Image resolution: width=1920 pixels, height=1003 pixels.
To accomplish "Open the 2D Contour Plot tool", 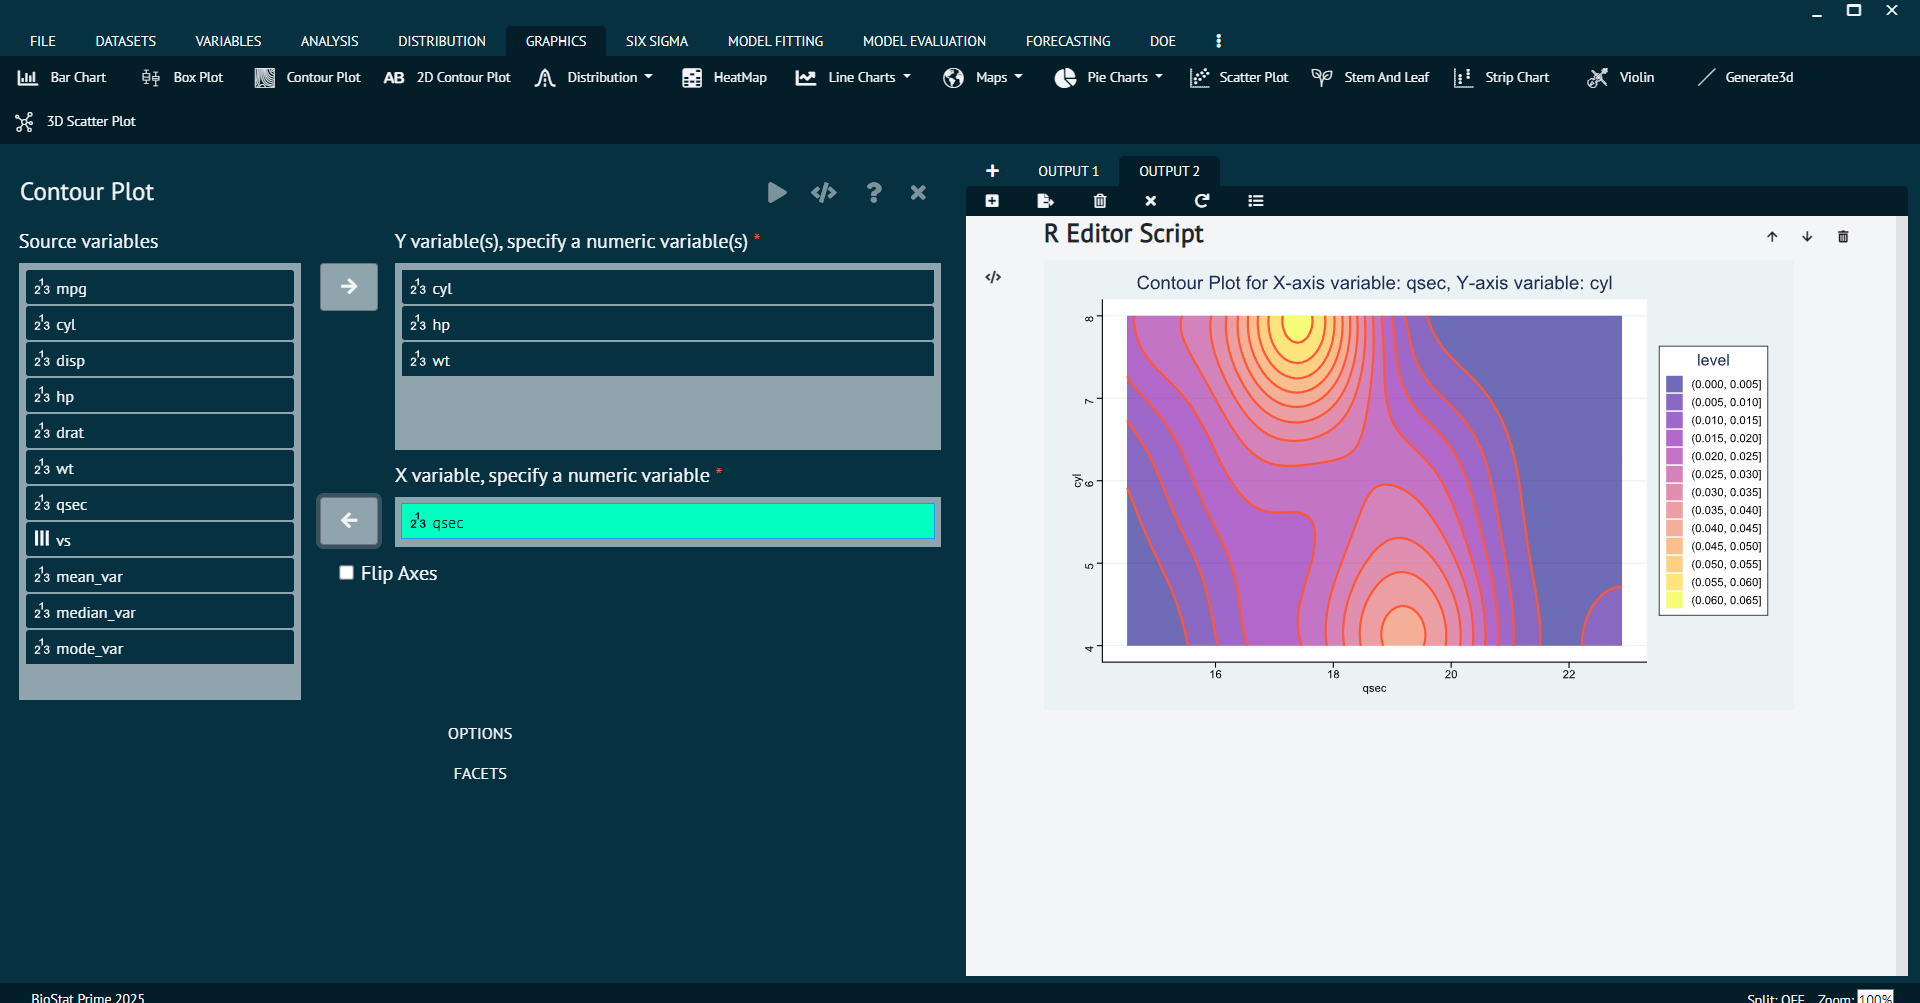I will coord(447,77).
